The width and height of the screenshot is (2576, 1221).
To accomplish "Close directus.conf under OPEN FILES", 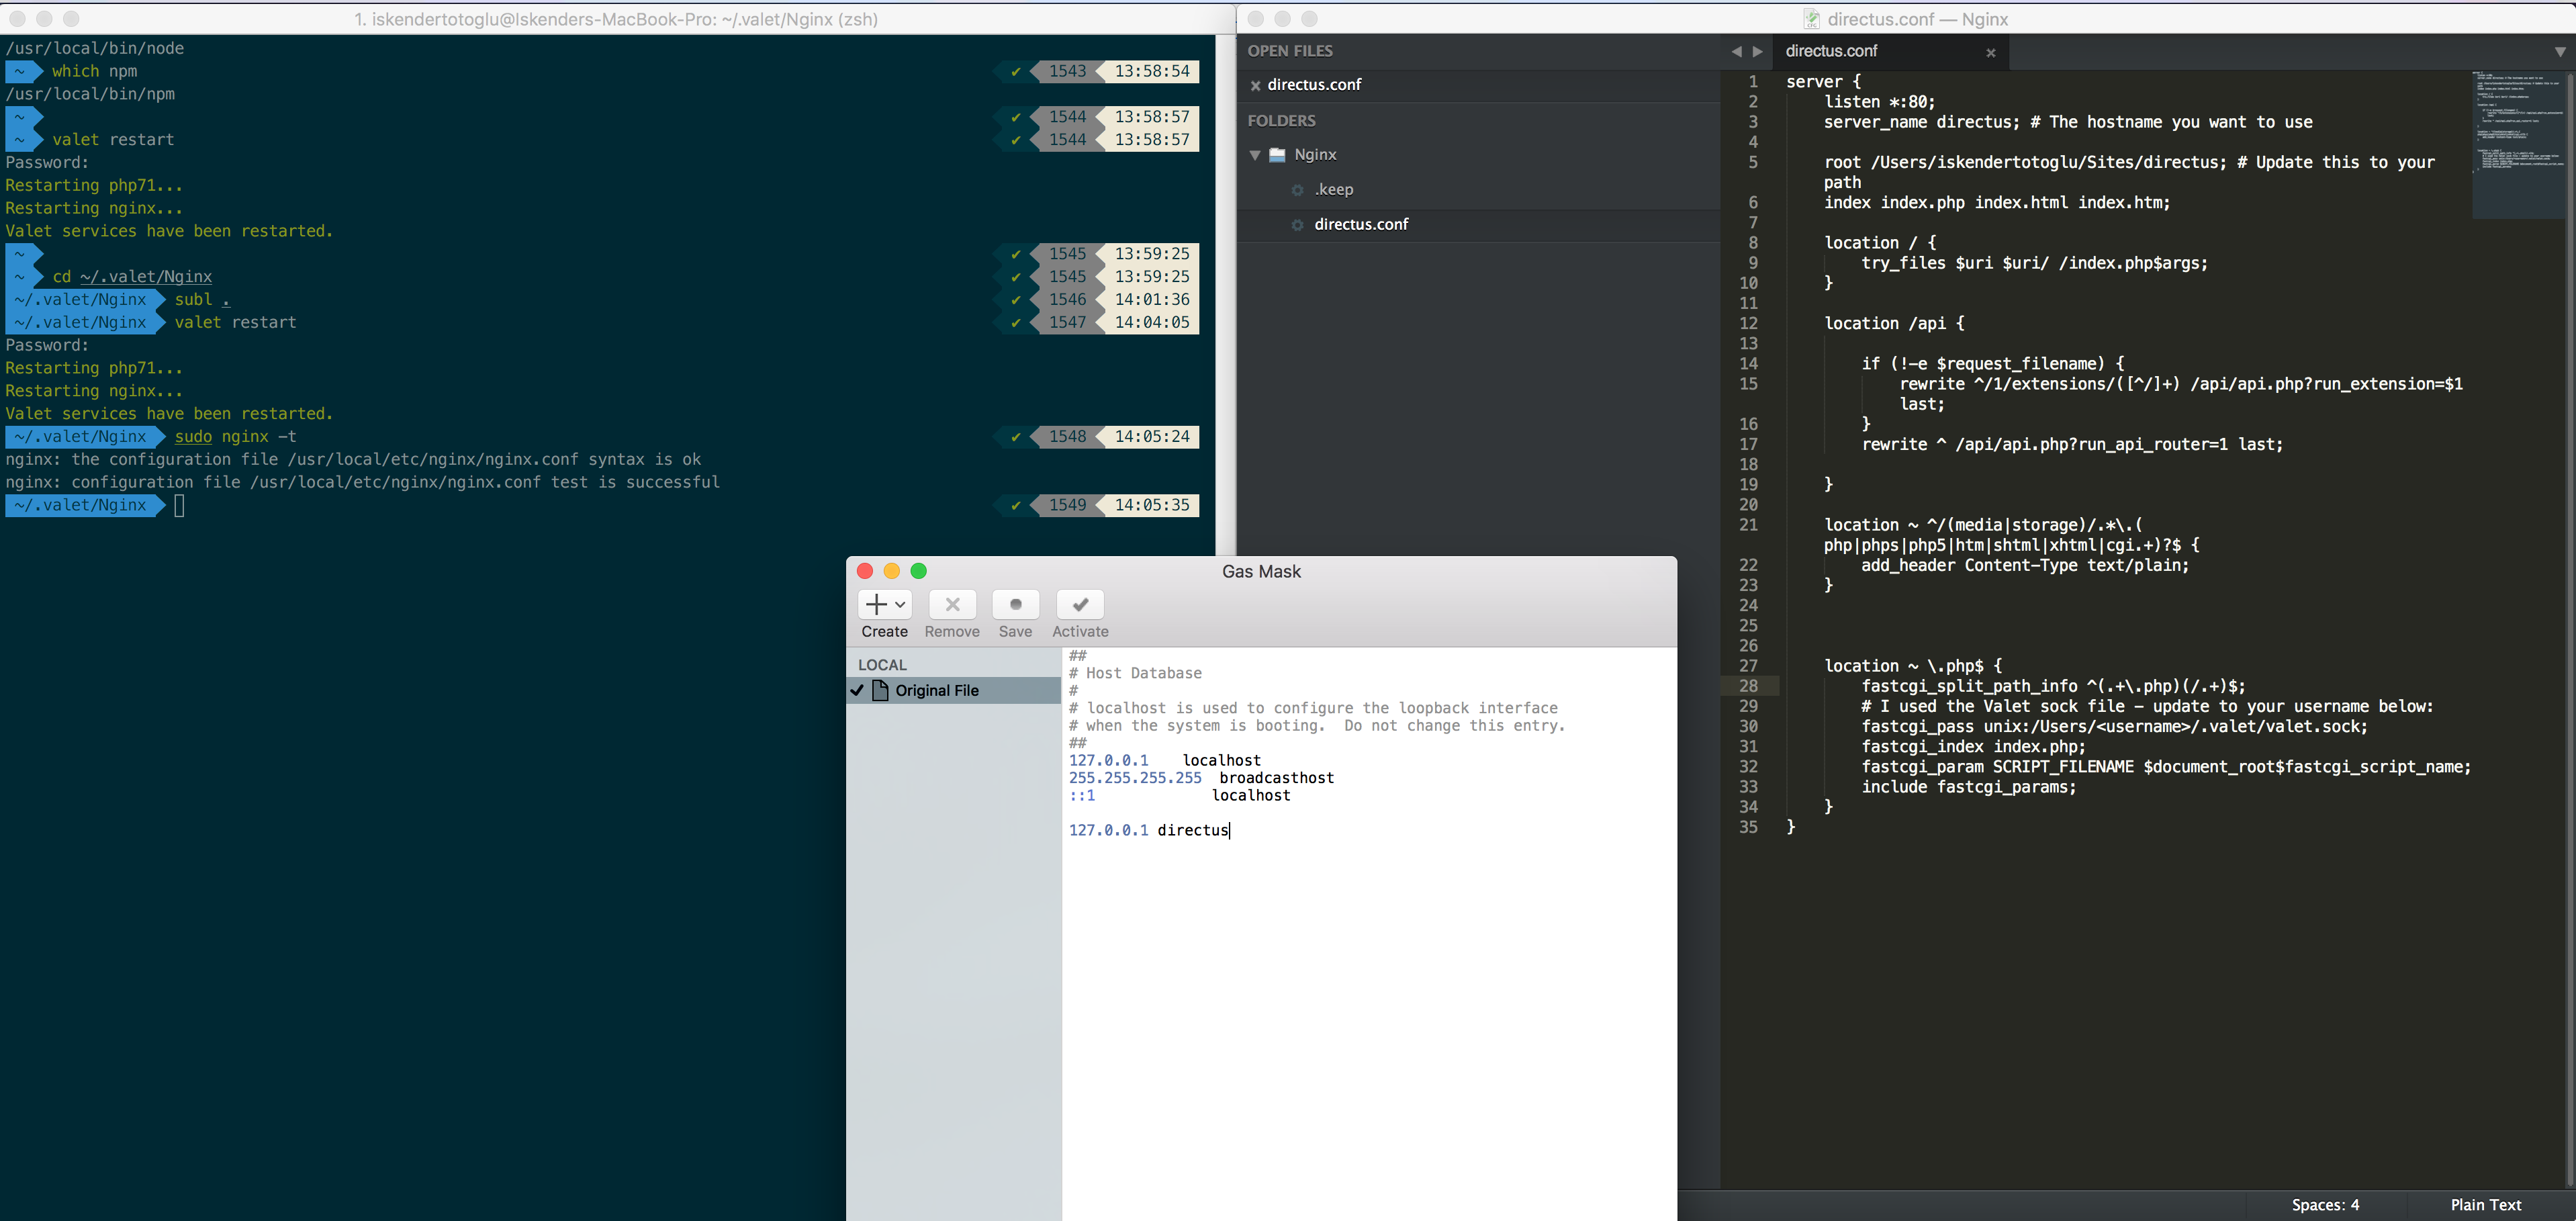I will pos(1255,86).
